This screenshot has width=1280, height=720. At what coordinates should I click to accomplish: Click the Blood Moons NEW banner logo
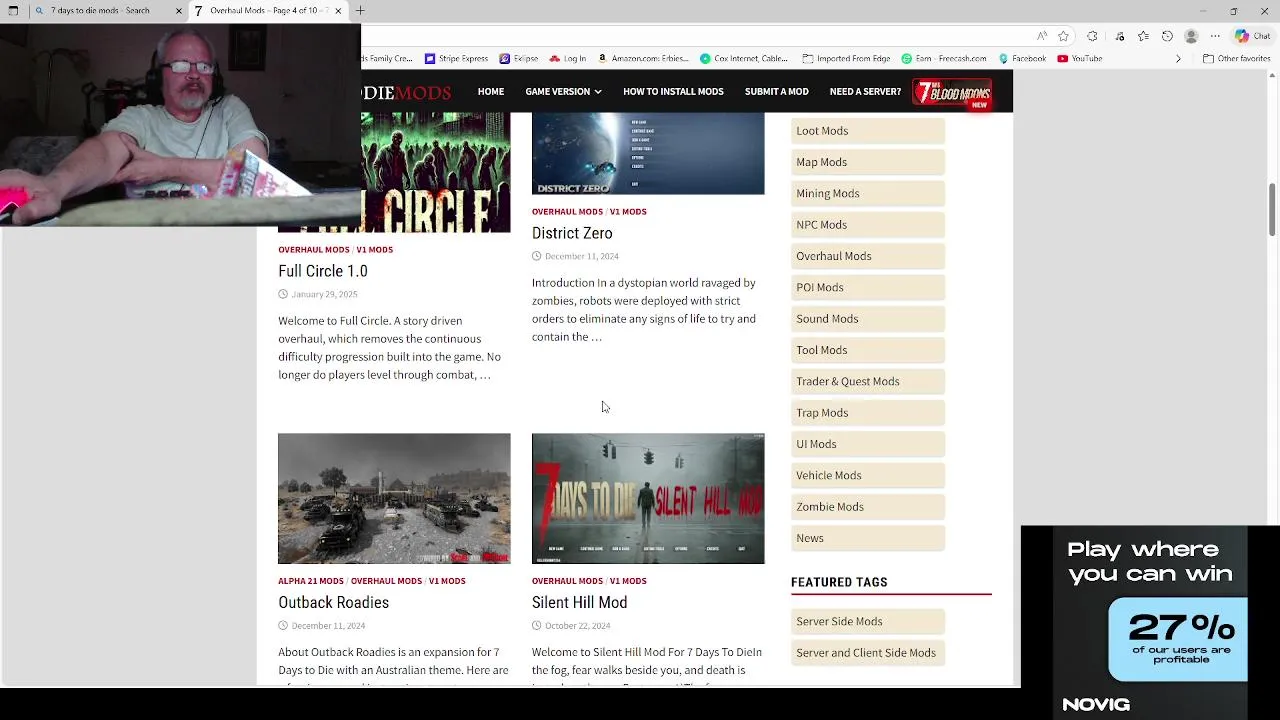coord(952,92)
